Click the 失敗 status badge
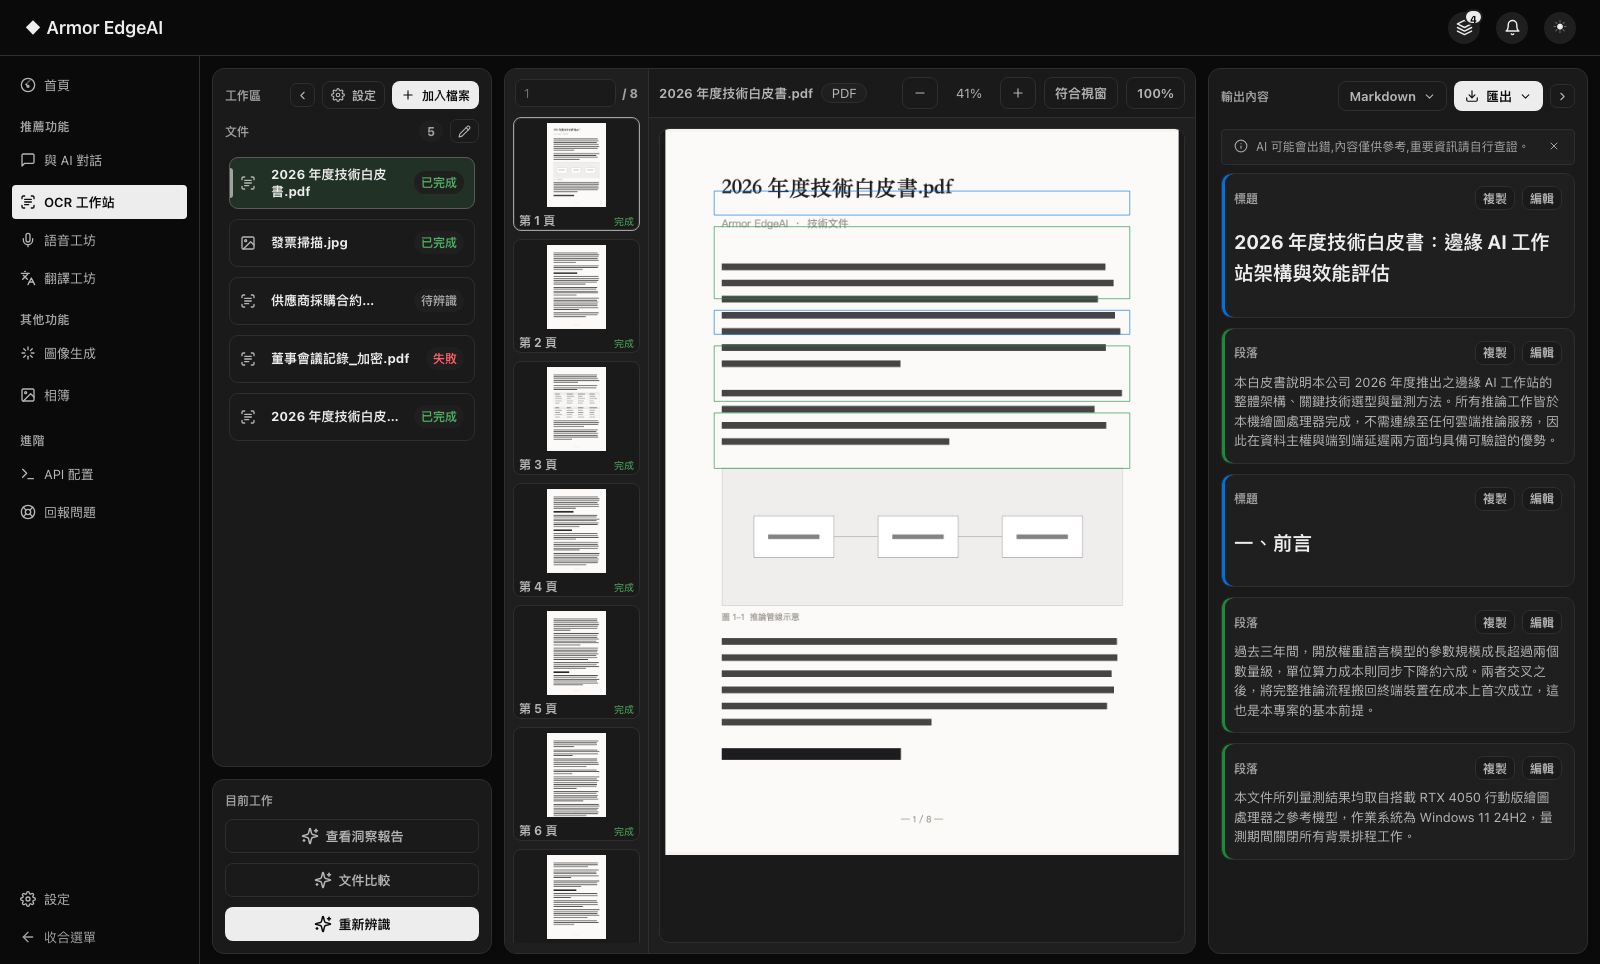This screenshot has width=1600, height=964. [445, 358]
